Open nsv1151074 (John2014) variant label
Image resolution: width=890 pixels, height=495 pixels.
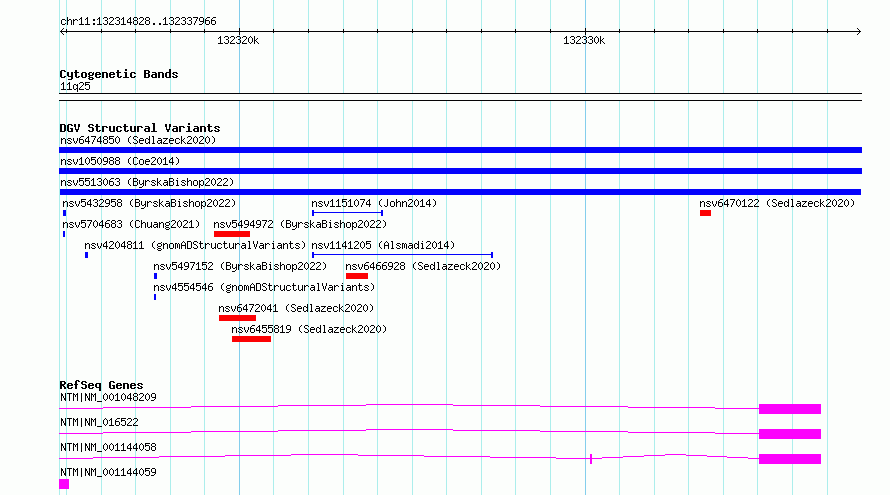click(x=374, y=203)
